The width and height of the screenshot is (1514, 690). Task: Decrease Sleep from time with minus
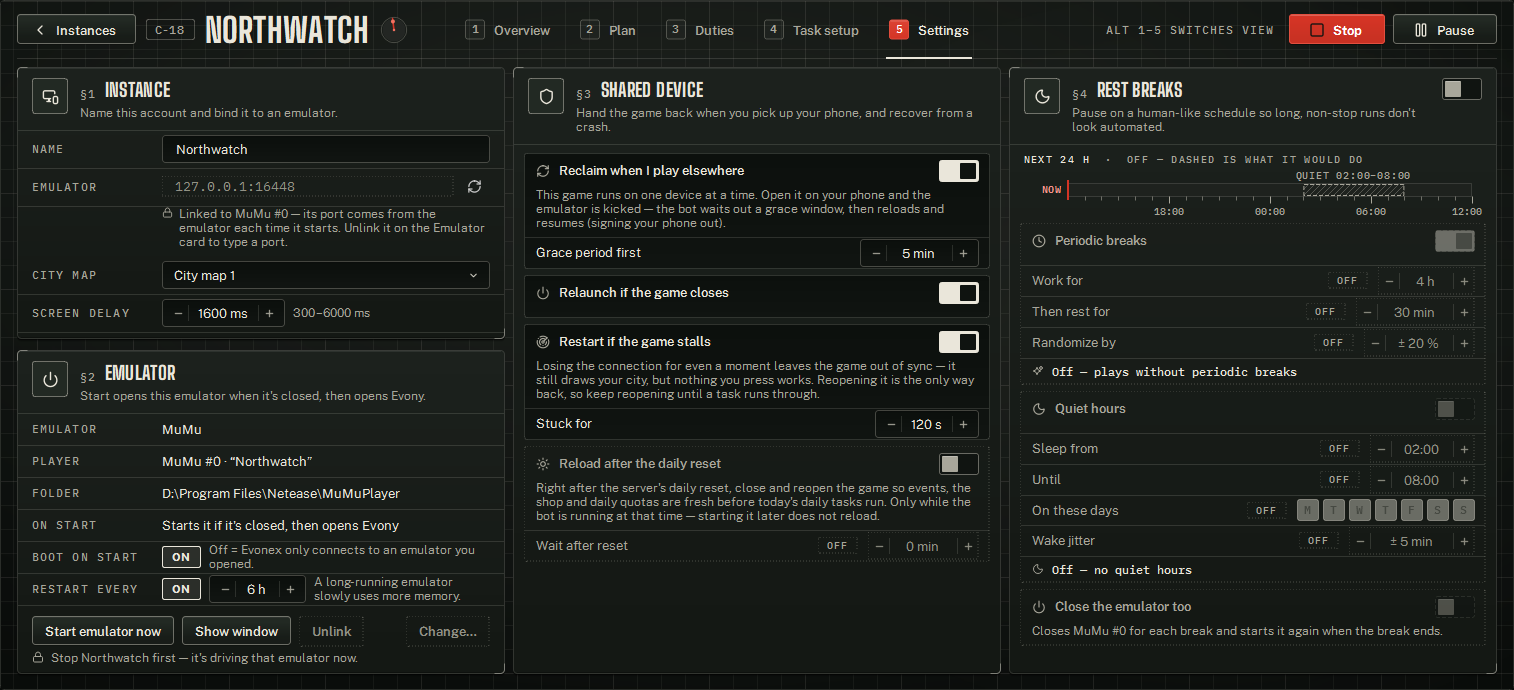pos(1382,449)
